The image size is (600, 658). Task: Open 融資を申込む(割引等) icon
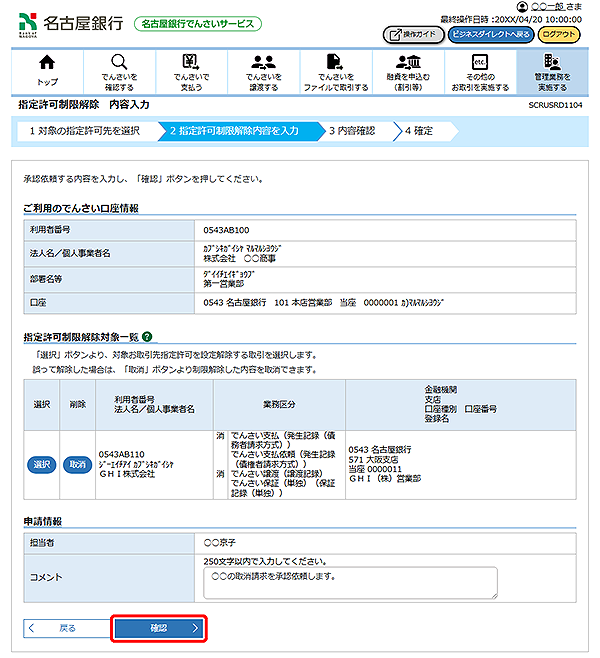tap(408, 63)
